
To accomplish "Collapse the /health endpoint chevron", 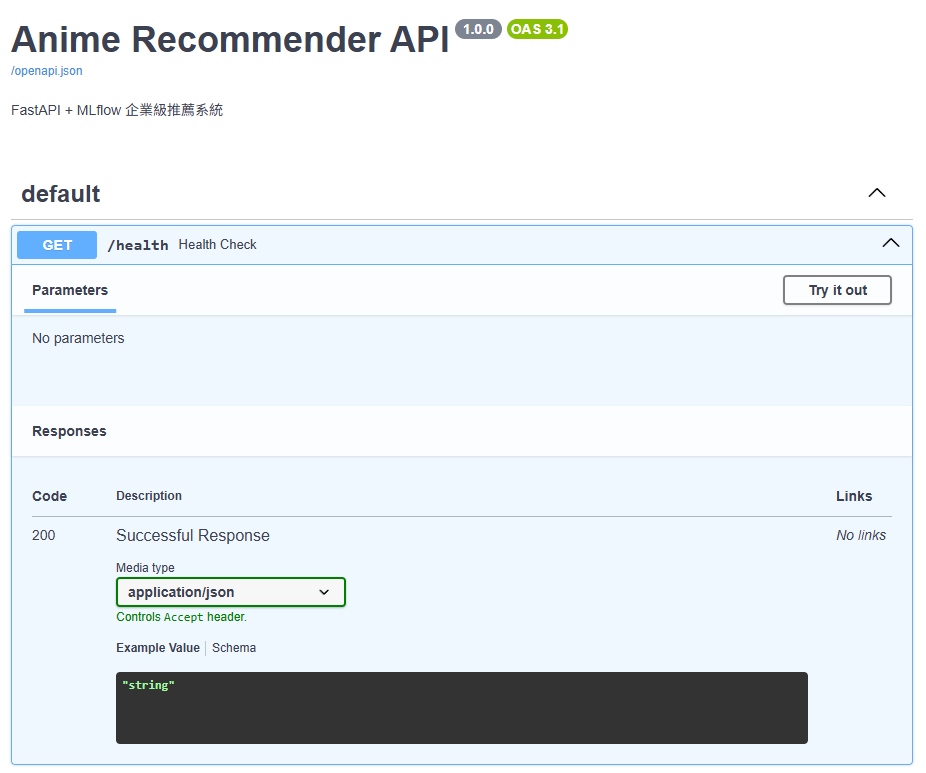I will (x=891, y=243).
